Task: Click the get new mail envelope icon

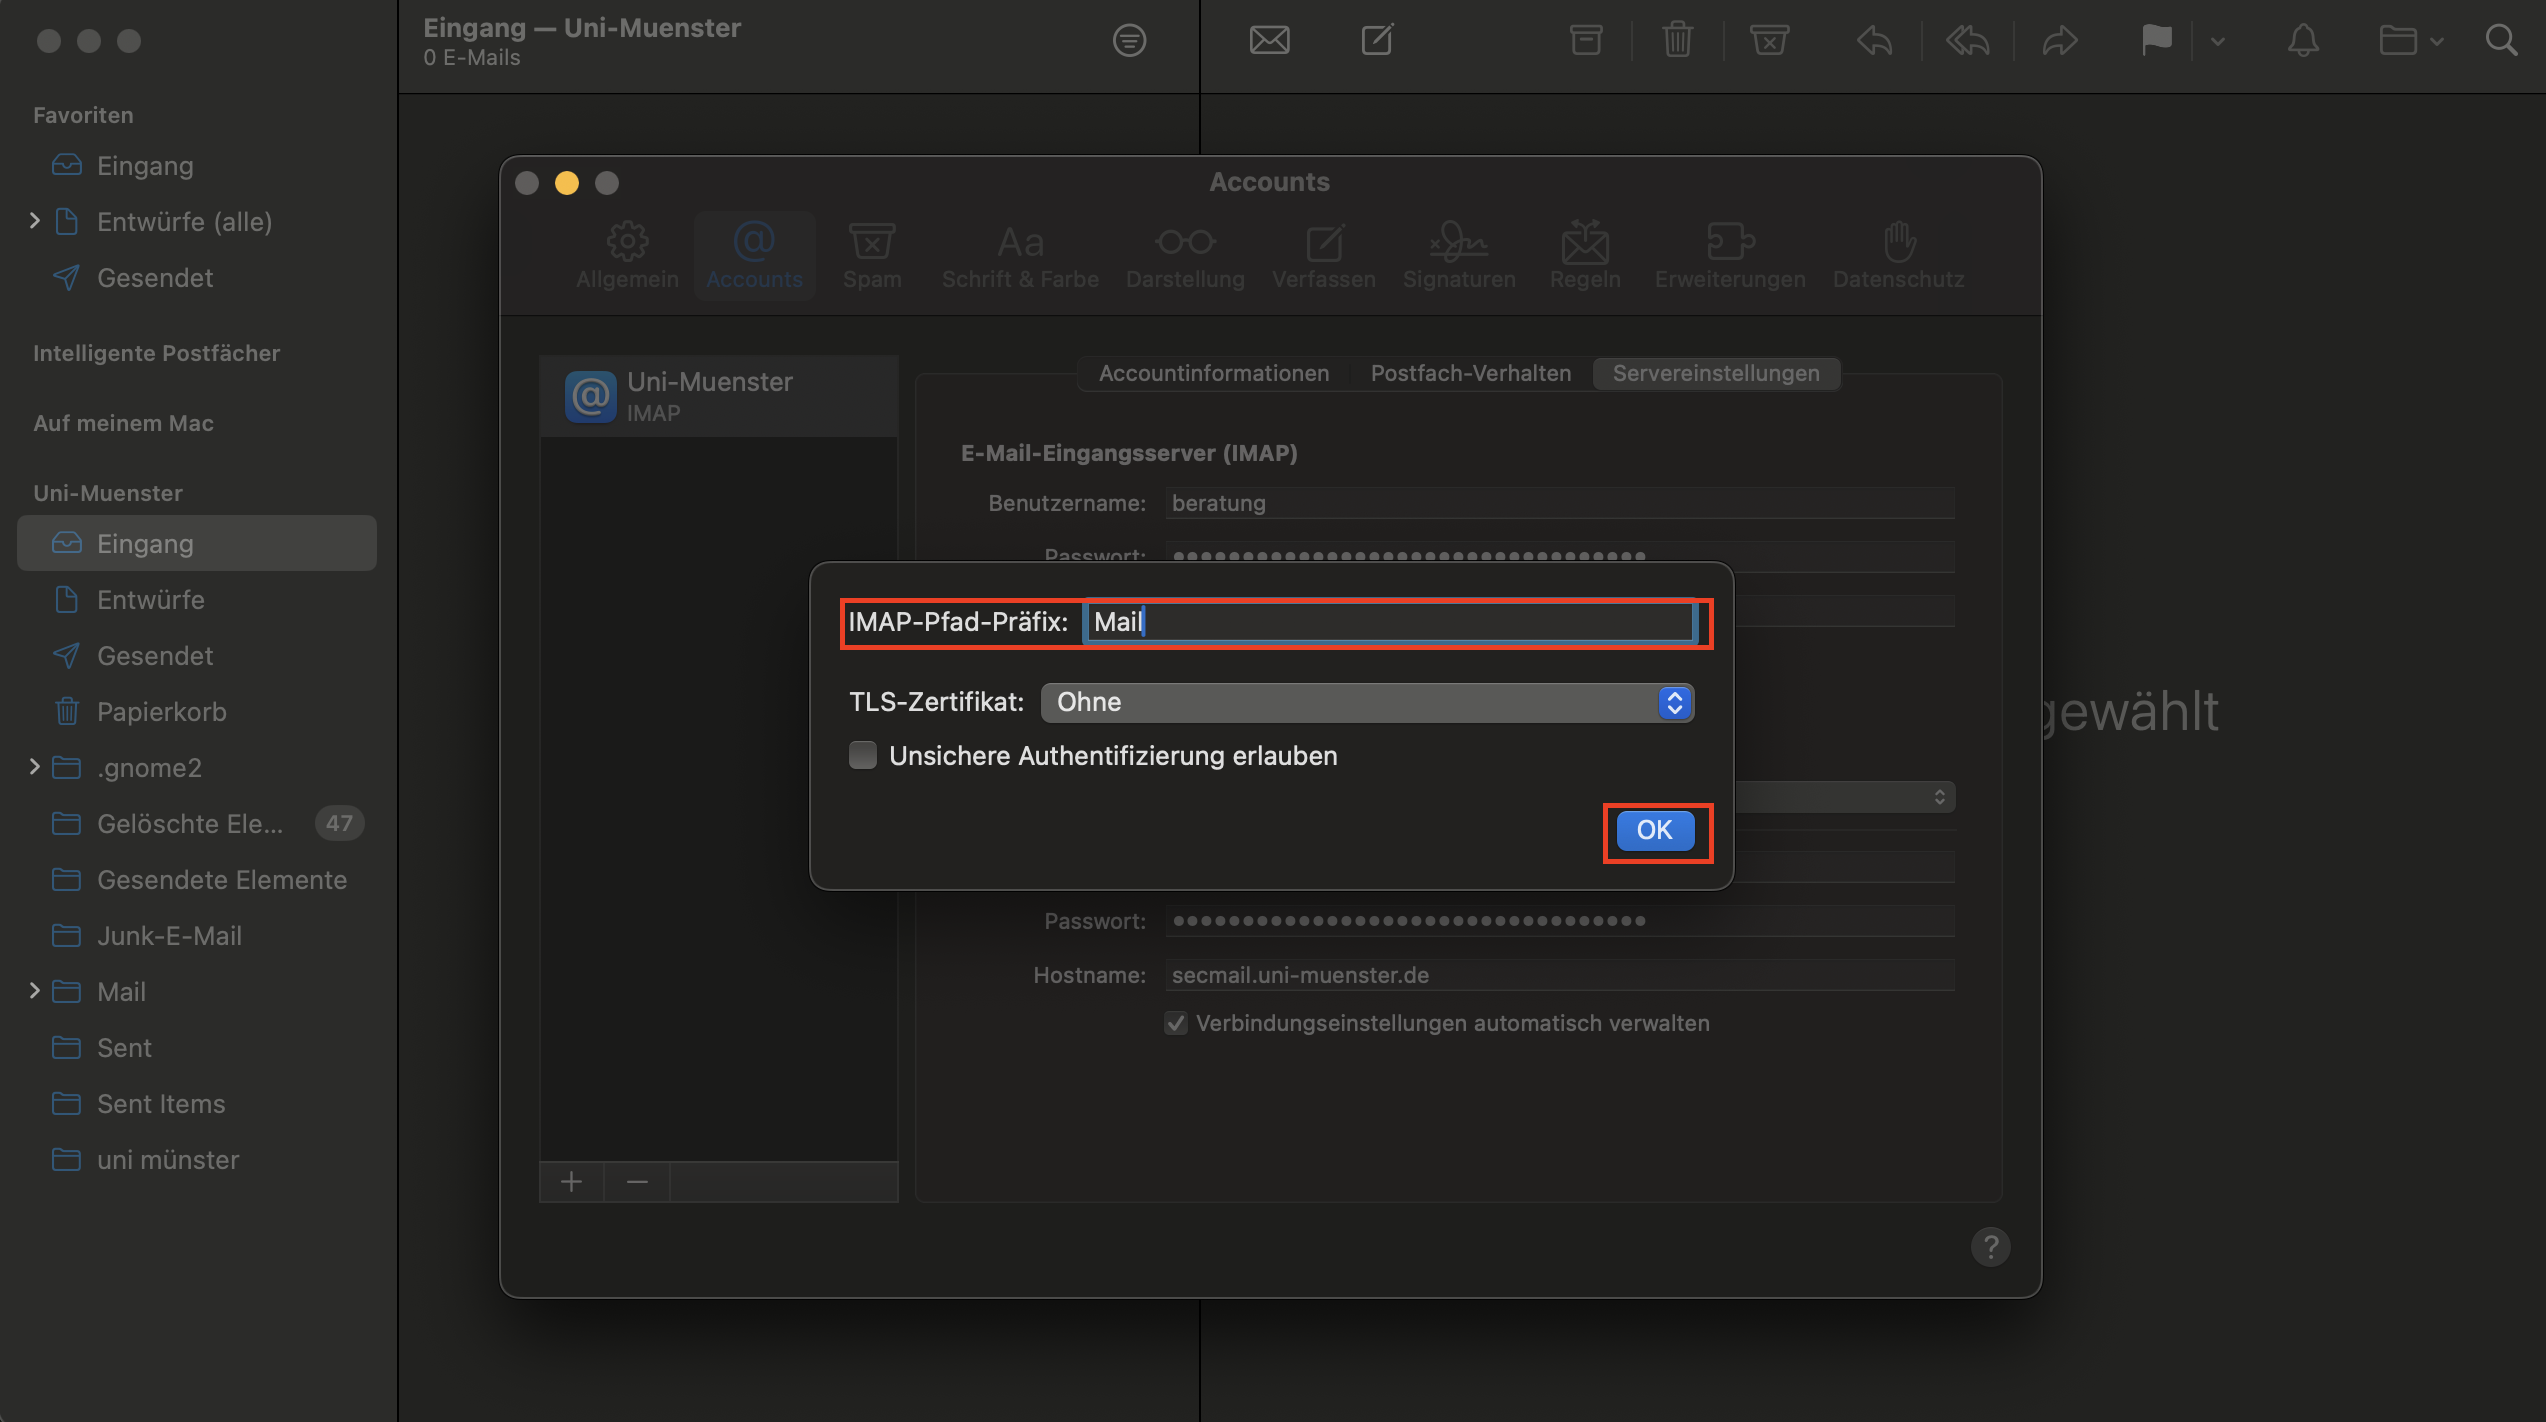Action: pyautogui.click(x=1269, y=41)
